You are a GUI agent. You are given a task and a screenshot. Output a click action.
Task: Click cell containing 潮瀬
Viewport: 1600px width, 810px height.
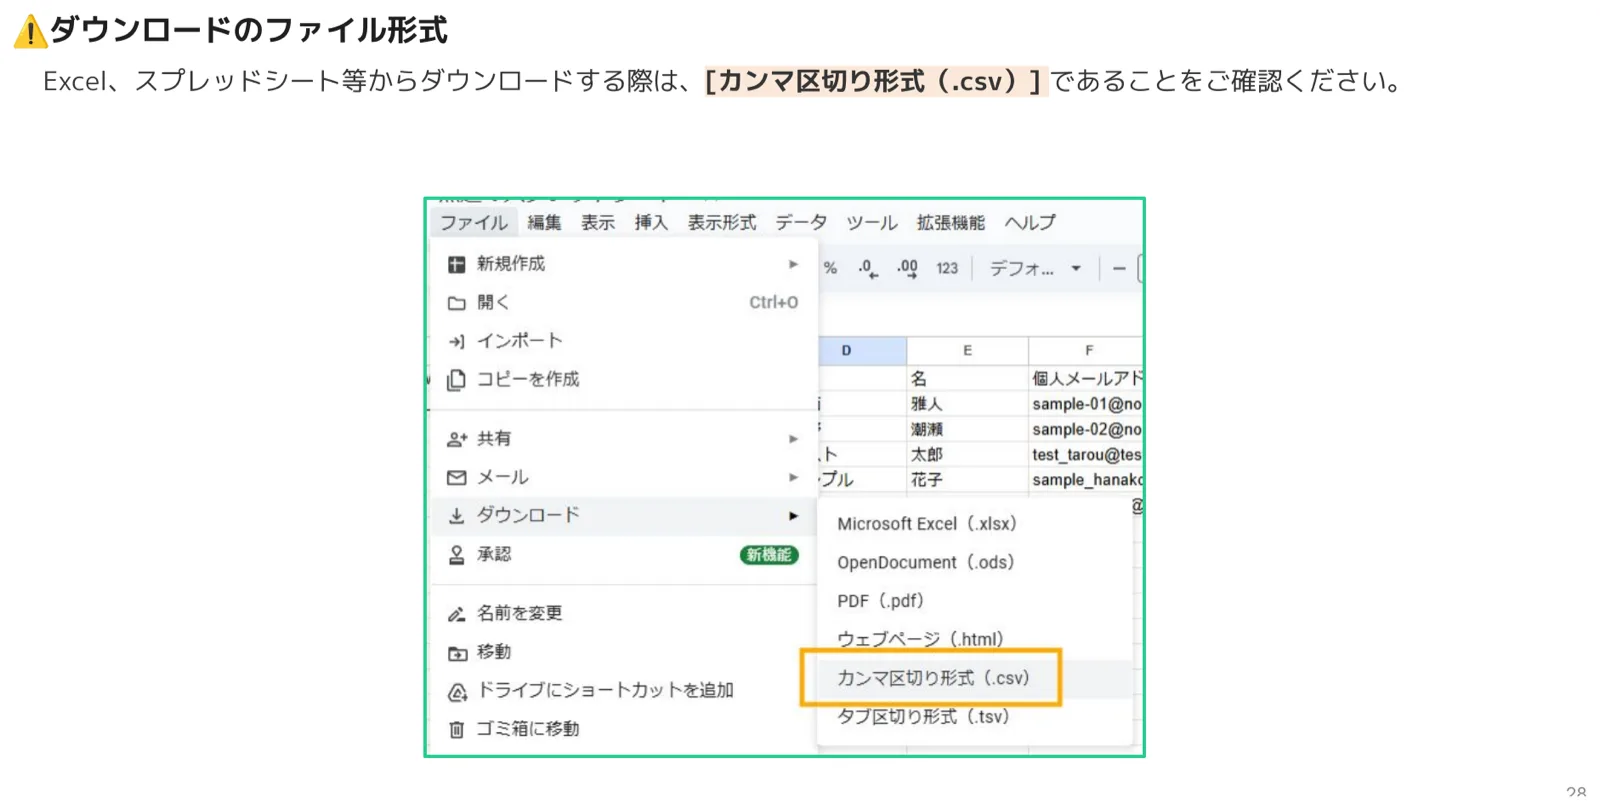(967, 429)
